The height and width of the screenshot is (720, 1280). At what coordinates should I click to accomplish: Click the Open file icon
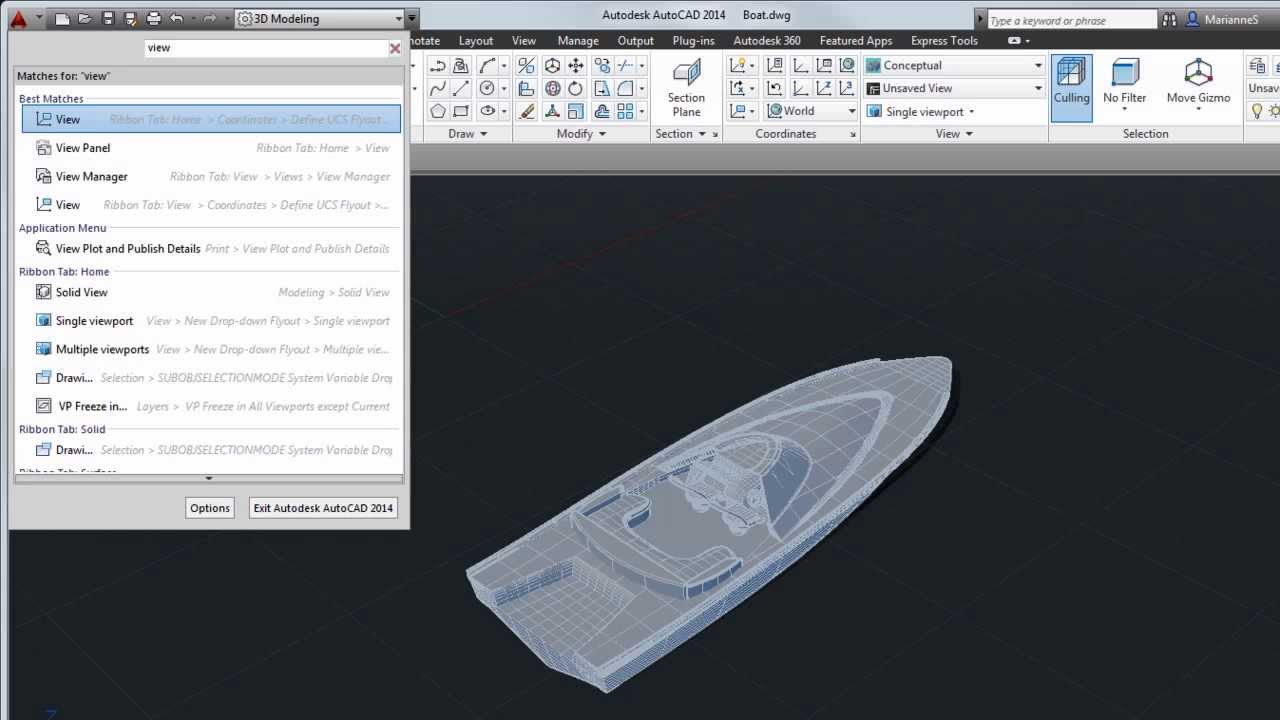pyautogui.click(x=85, y=18)
